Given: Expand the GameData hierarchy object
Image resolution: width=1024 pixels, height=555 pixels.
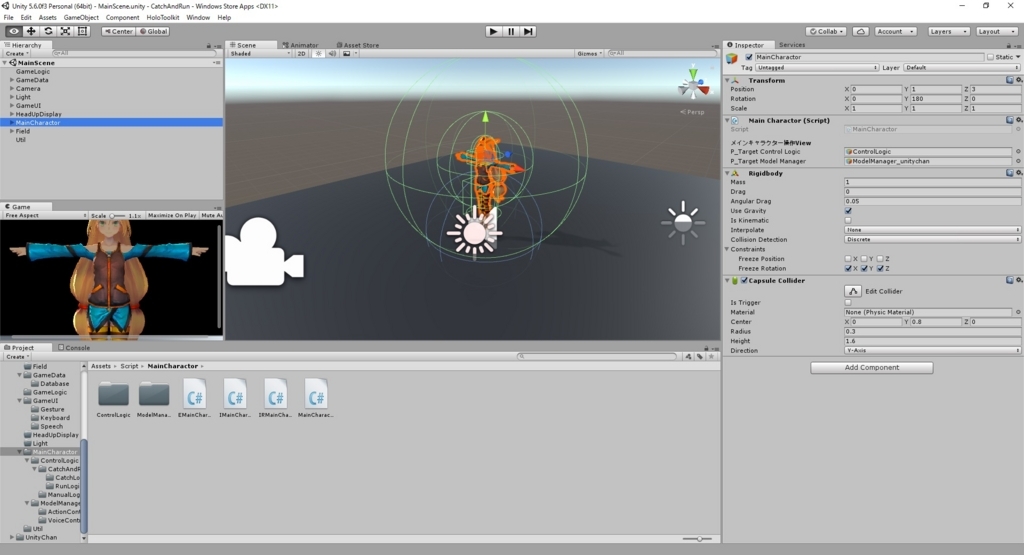Looking at the screenshot, I should pyautogui.click(x=12, y=80).
